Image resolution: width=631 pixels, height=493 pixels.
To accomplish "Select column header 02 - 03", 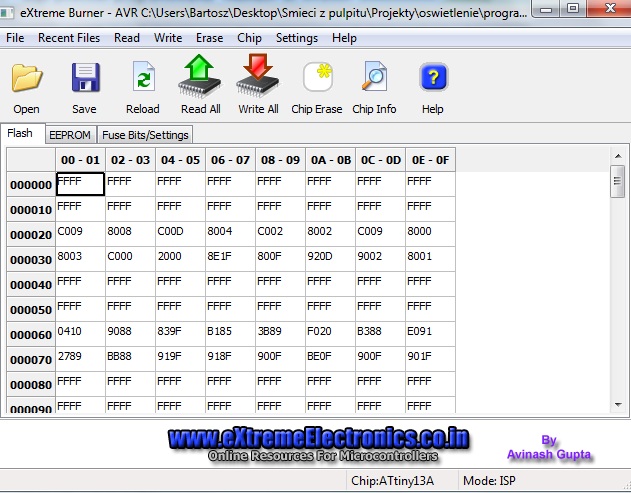I will click(x=130, y=160).
